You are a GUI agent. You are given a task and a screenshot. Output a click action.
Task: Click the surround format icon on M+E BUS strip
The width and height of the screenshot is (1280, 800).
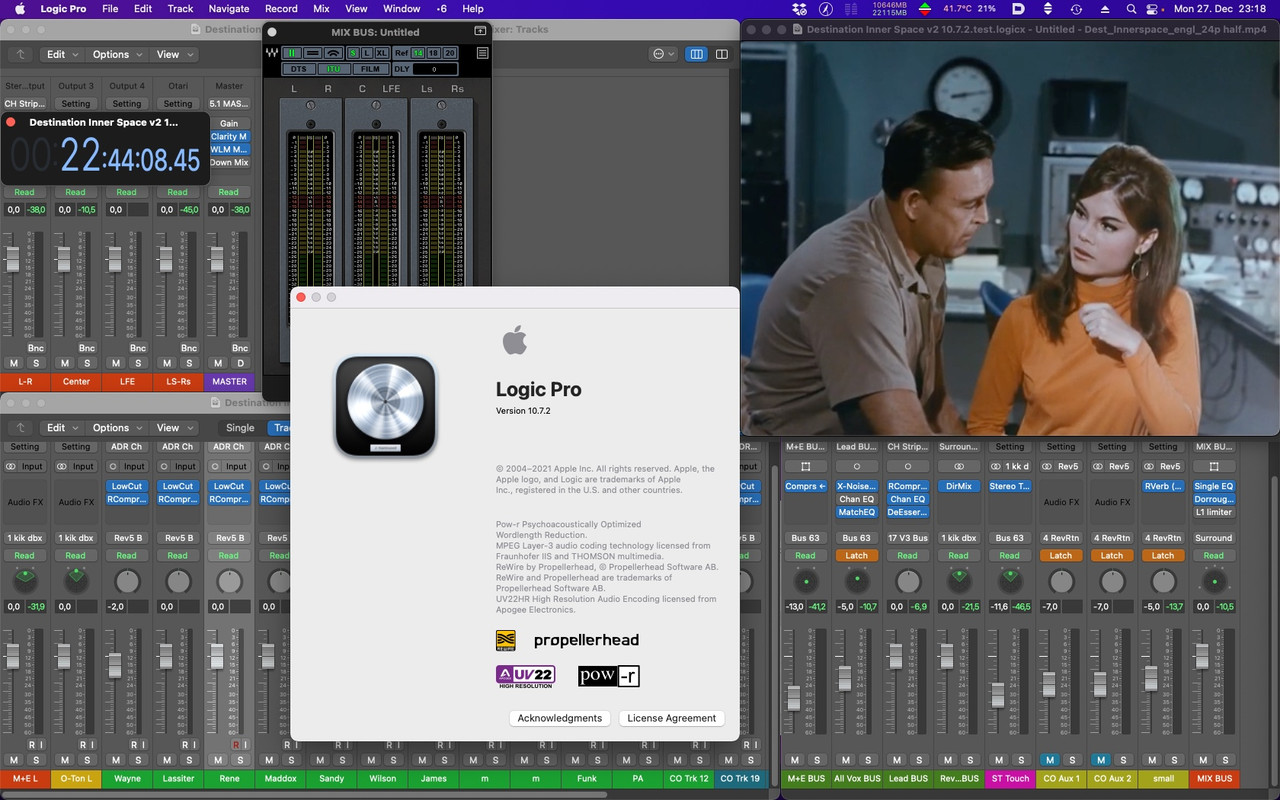pyautogui.click(x=805, y=466)
